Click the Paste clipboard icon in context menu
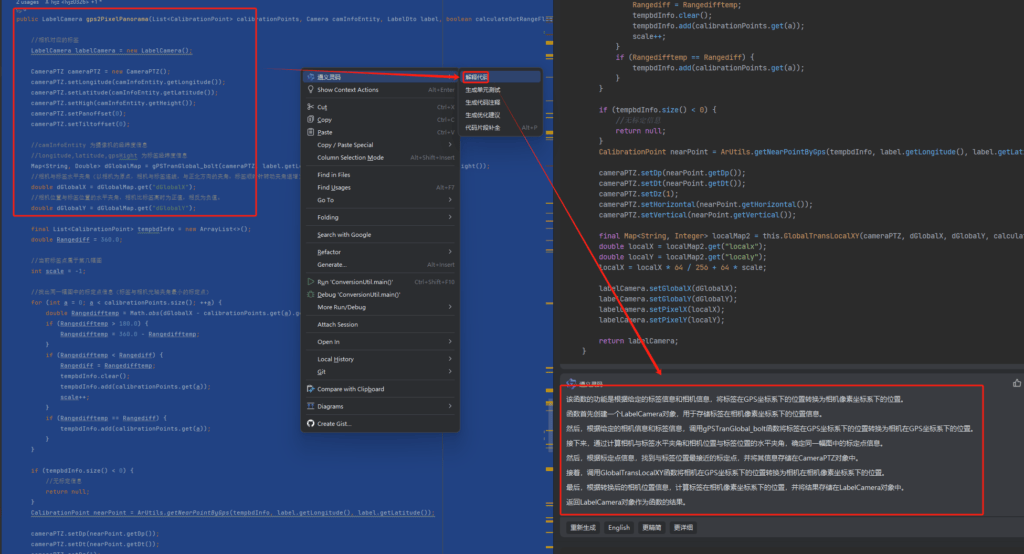Screen dimensions: 1024x554 [310, 132]
